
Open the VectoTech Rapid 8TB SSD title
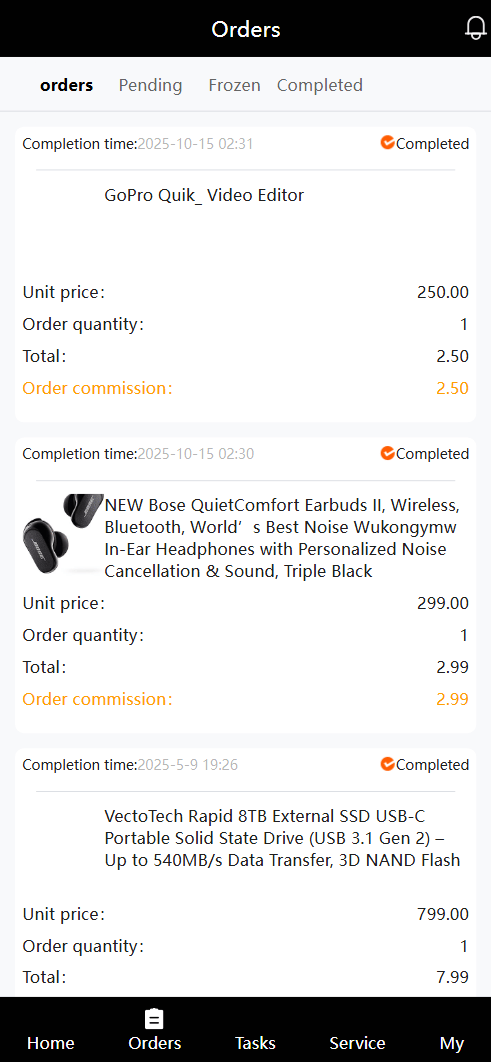click(282, 838)
